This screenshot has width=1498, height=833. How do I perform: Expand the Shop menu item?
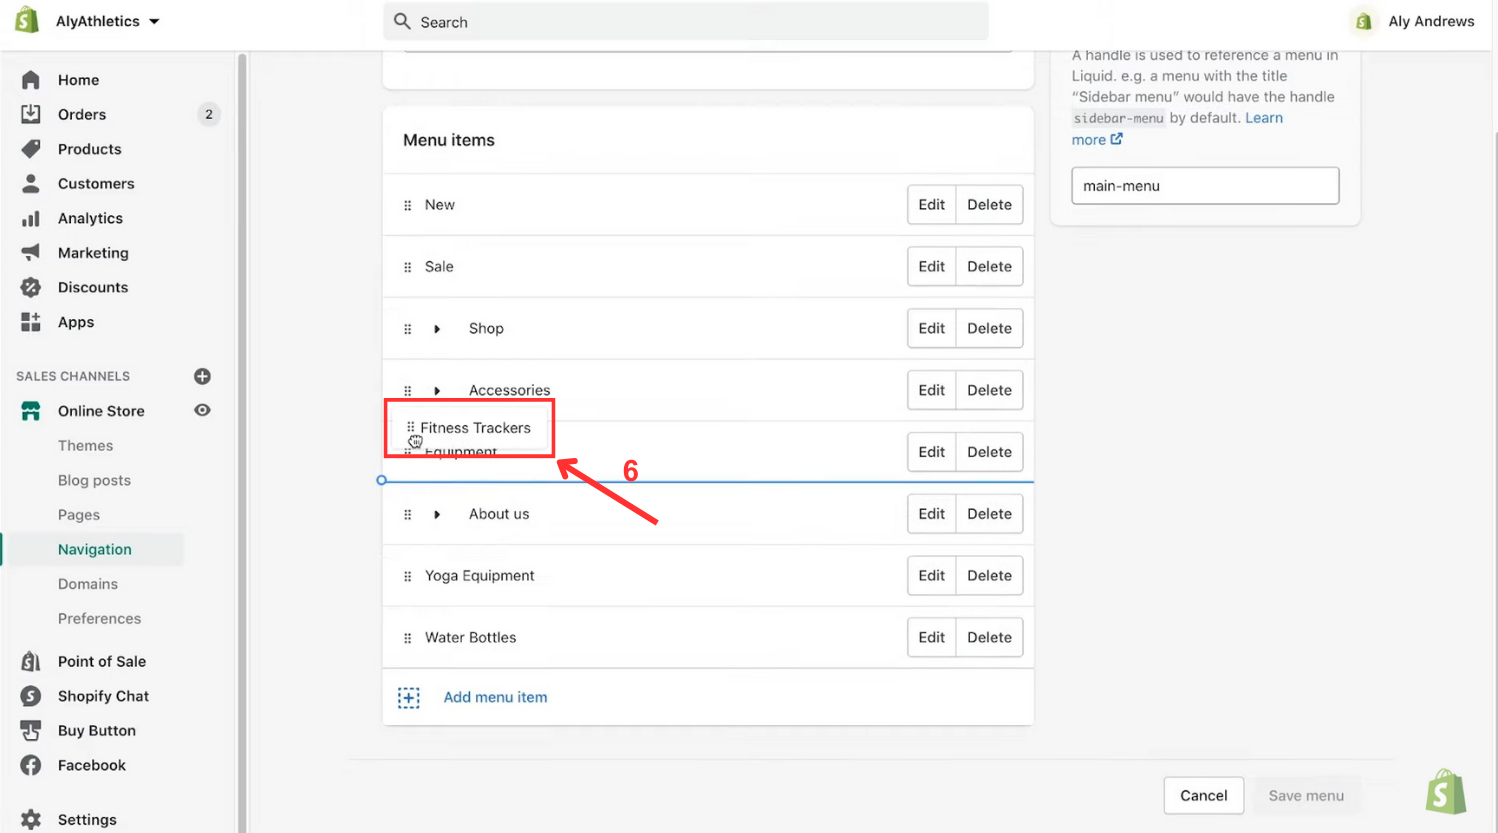click(437, 329)
